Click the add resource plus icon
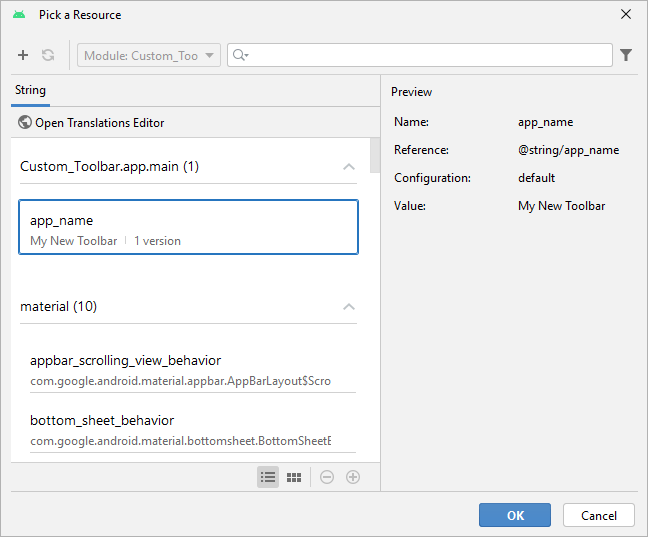 [x=23, y=55]
